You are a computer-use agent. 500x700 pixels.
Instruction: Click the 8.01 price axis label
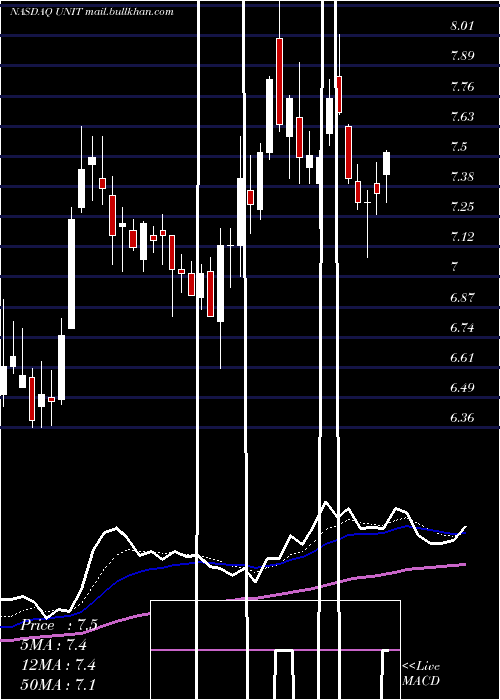[461, 26]
